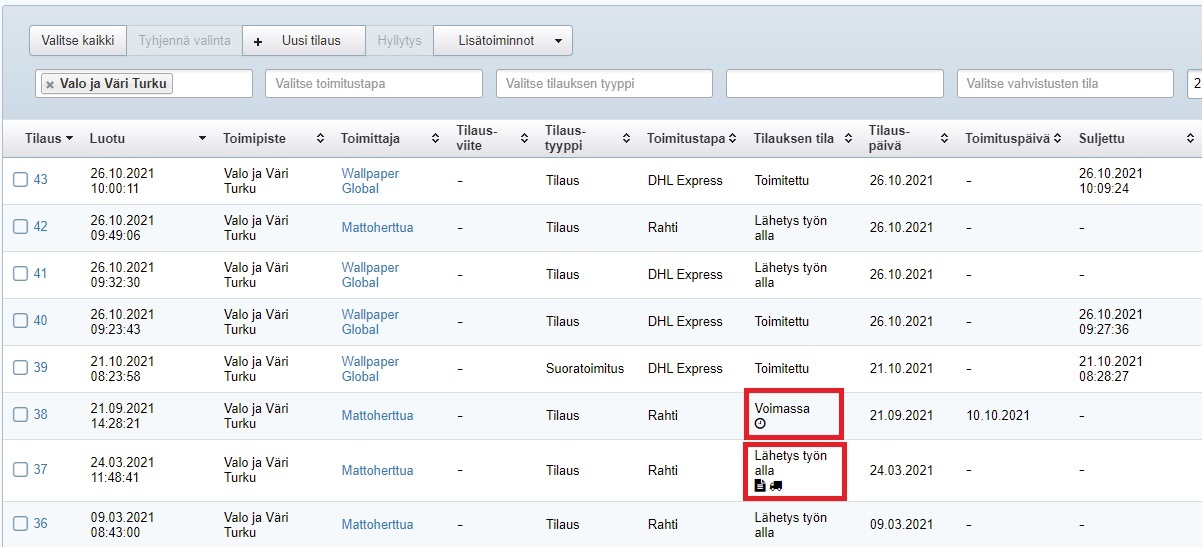This screenshot has width=1202, height=547.
Task: Click sort arrows on Toimitustapa column
Action: pyautogui.click(x=733, y=138)
